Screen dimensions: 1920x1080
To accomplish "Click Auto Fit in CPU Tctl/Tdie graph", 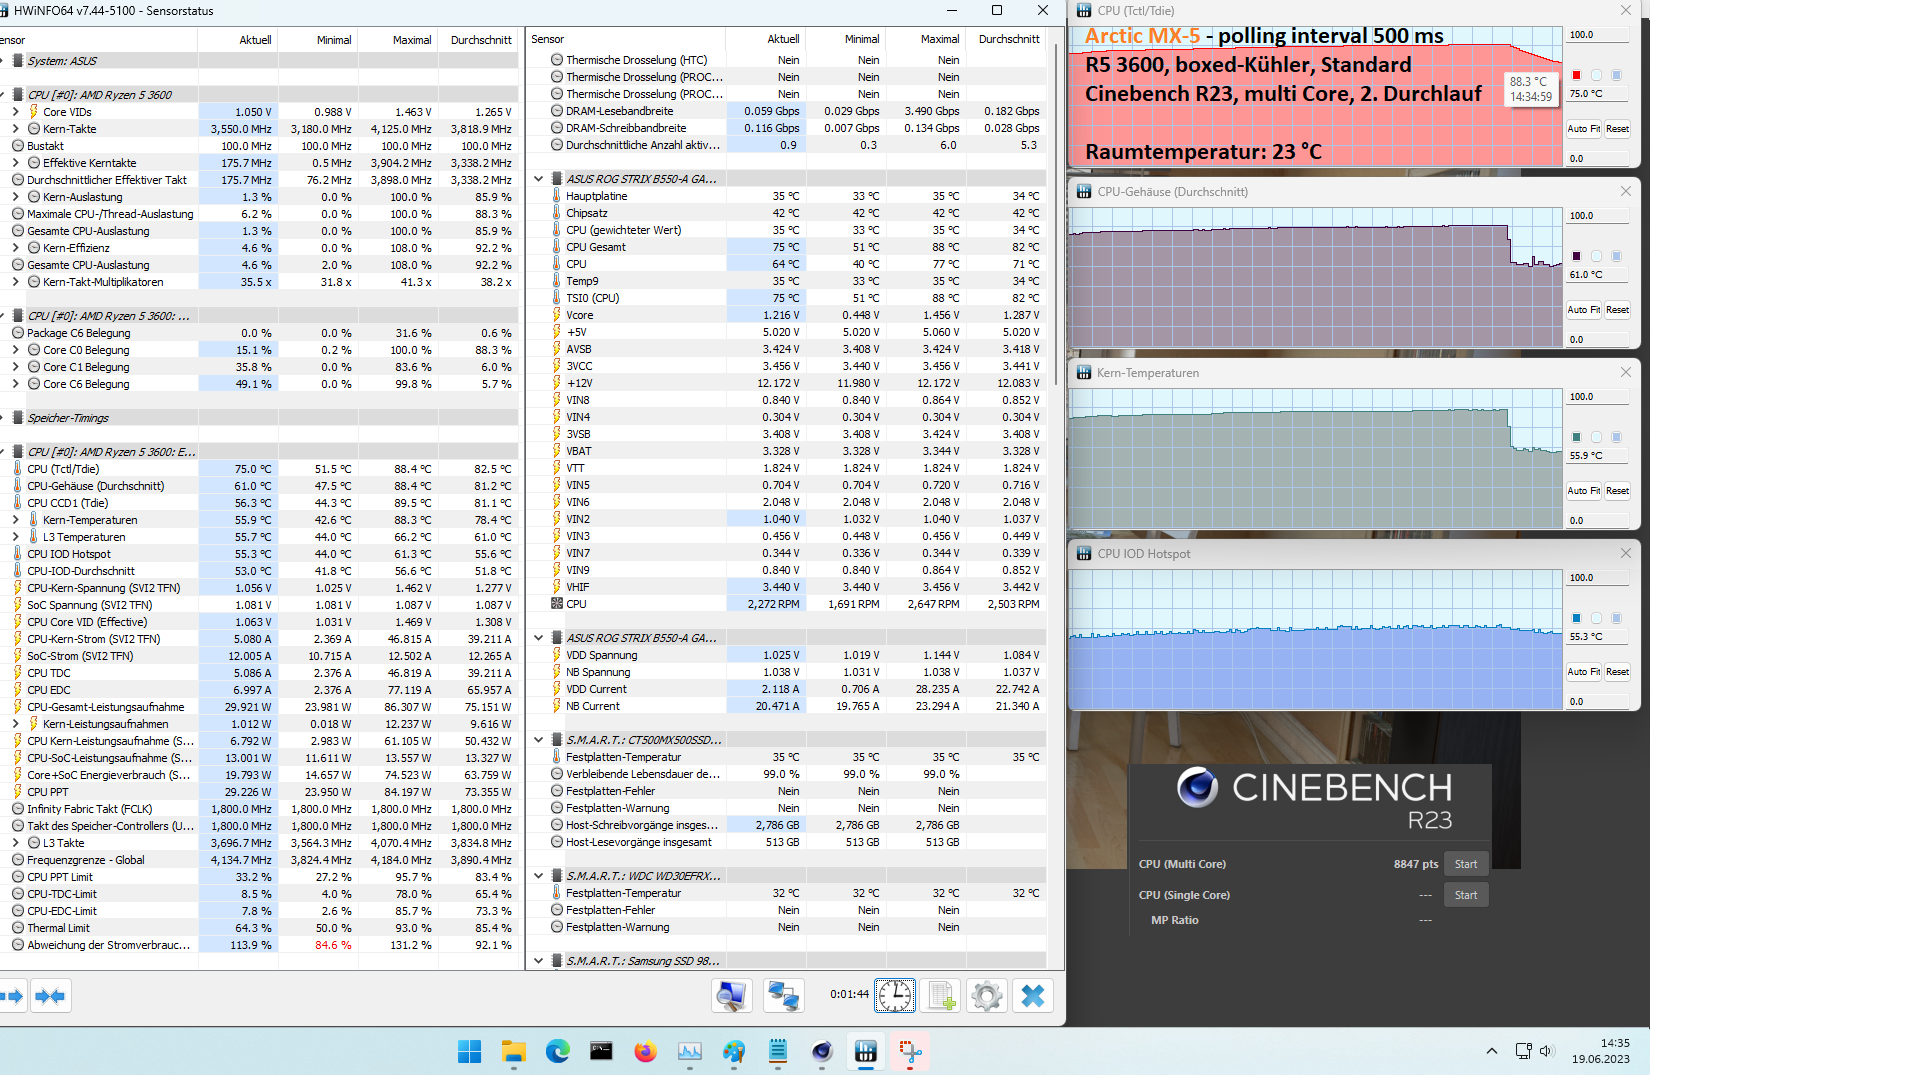I will pos(1583,129).
